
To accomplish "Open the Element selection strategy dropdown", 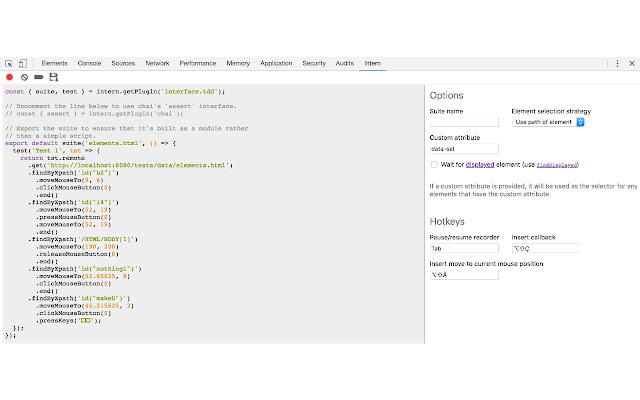I will 548,122.
